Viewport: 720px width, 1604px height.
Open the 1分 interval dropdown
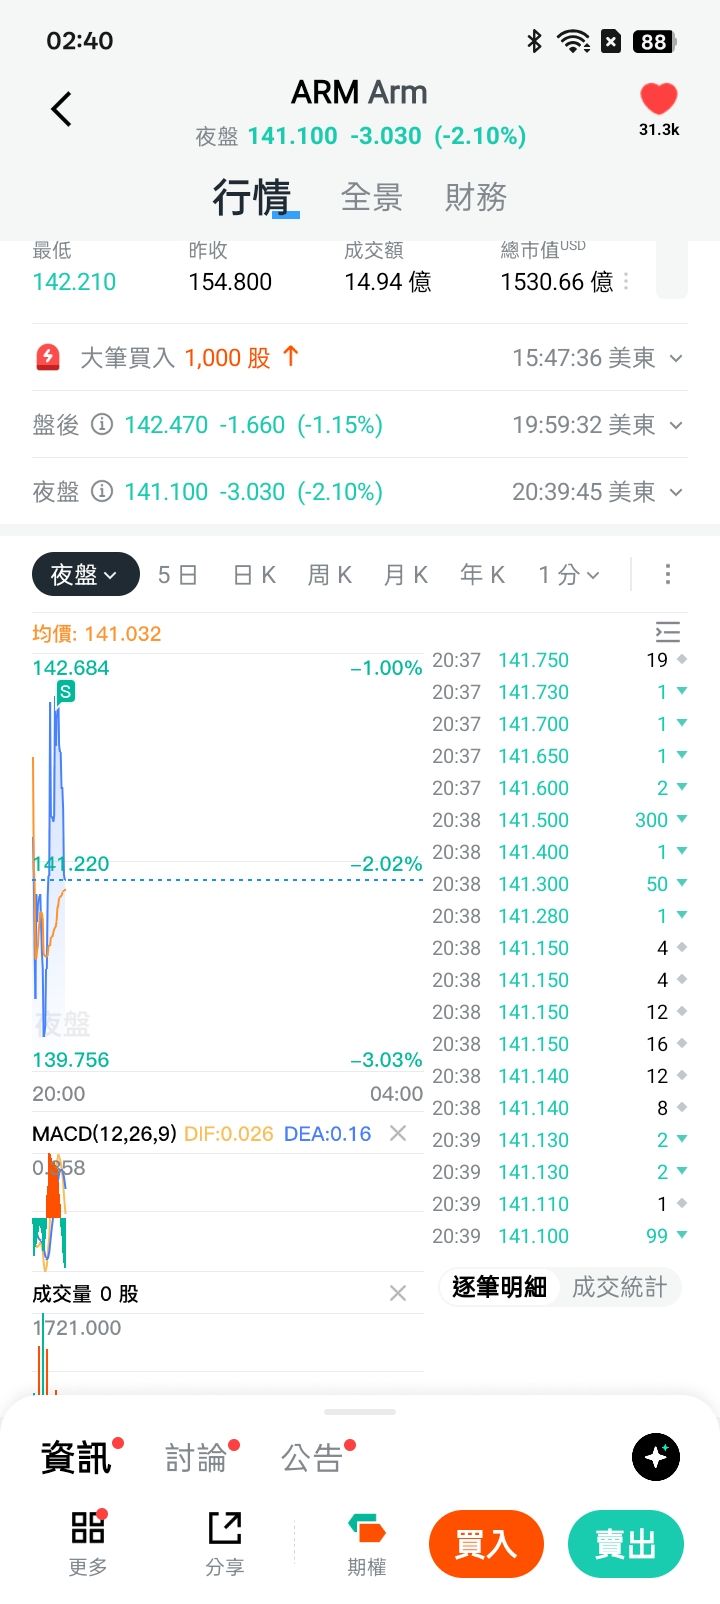(568, 574)
